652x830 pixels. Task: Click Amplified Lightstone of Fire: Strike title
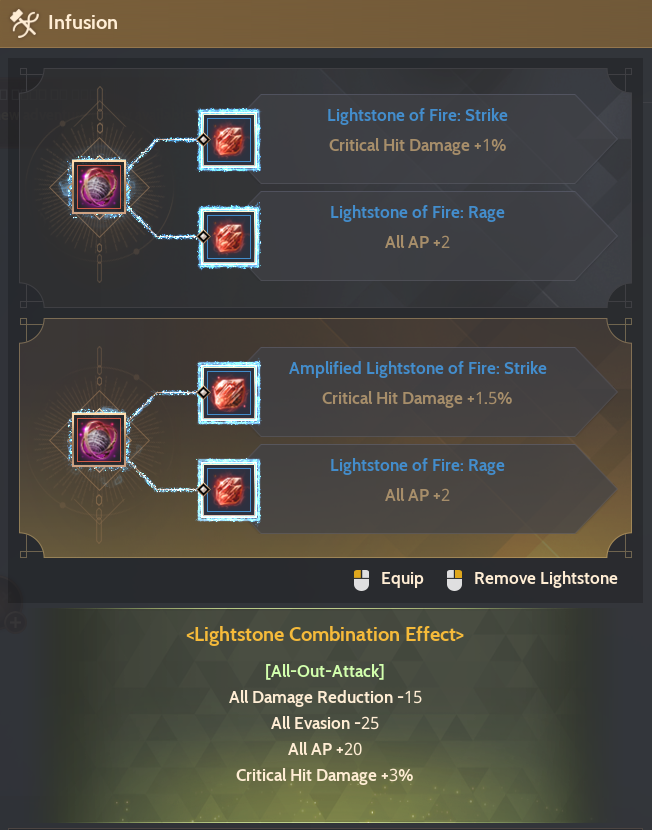pos(418,368)
